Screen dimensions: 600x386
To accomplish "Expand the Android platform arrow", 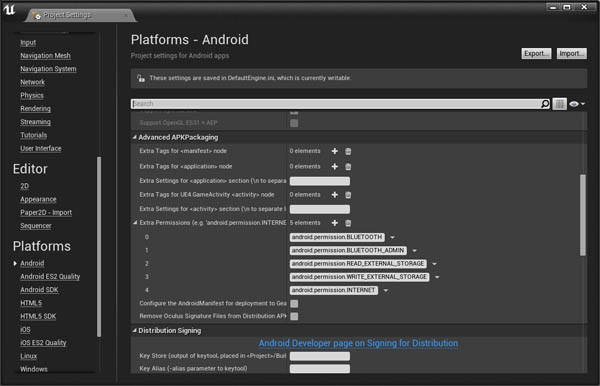I will (x=15, y=263).
